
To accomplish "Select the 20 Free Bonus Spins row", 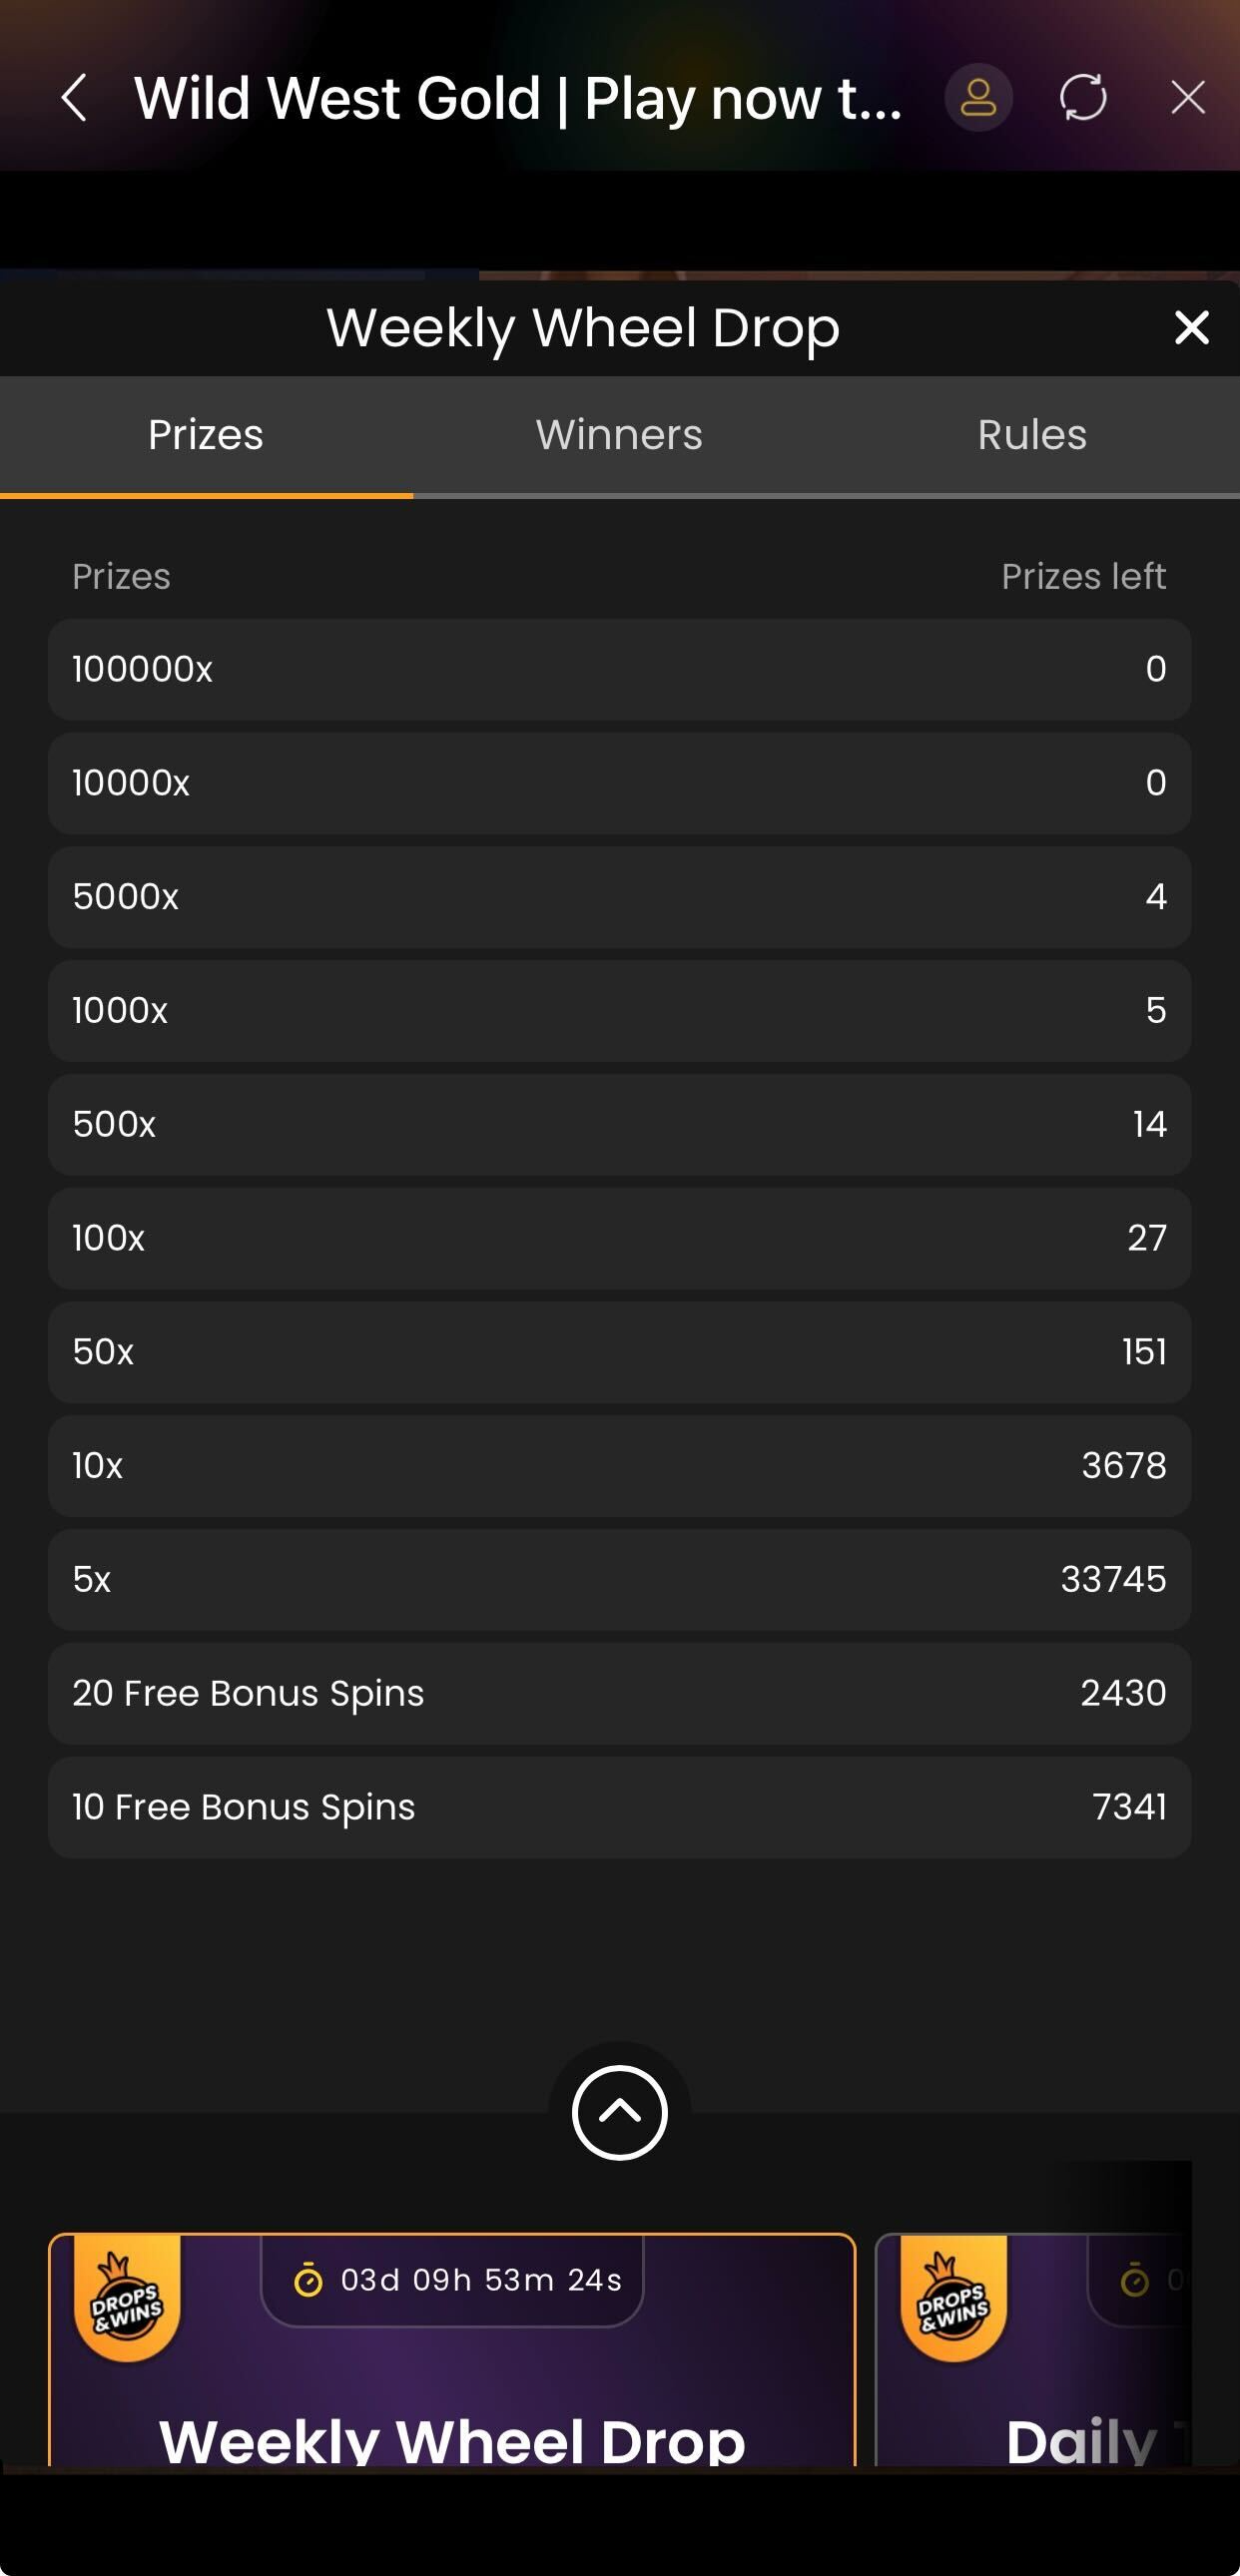I will [x=619, y=1693].
